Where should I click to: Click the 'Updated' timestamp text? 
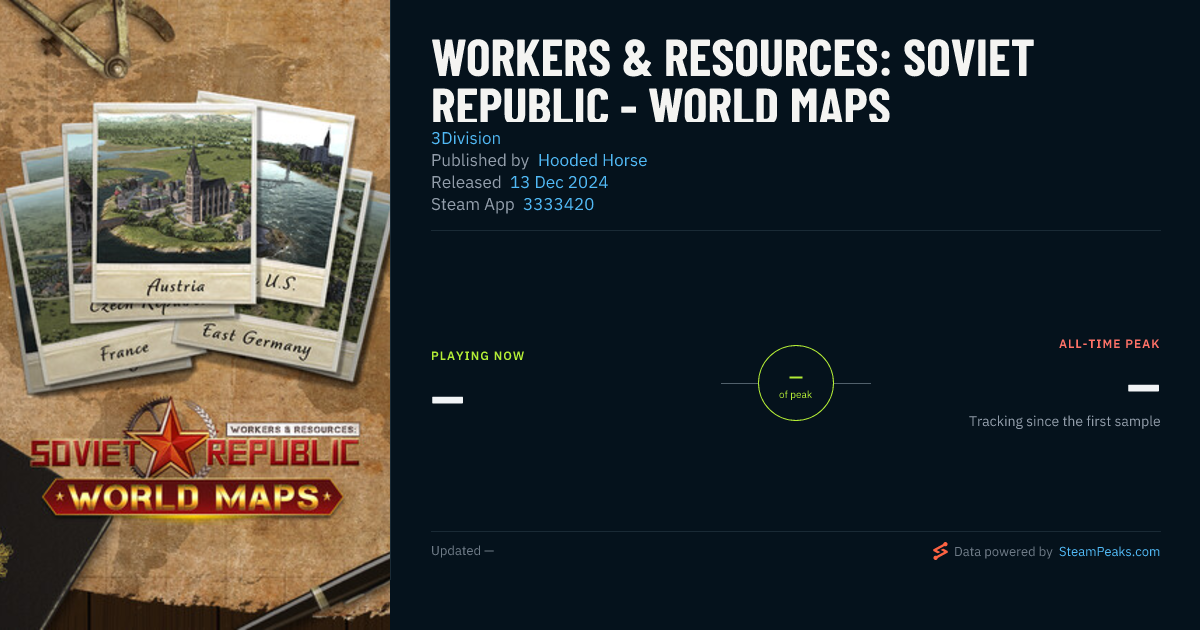(x=462, y=550)
